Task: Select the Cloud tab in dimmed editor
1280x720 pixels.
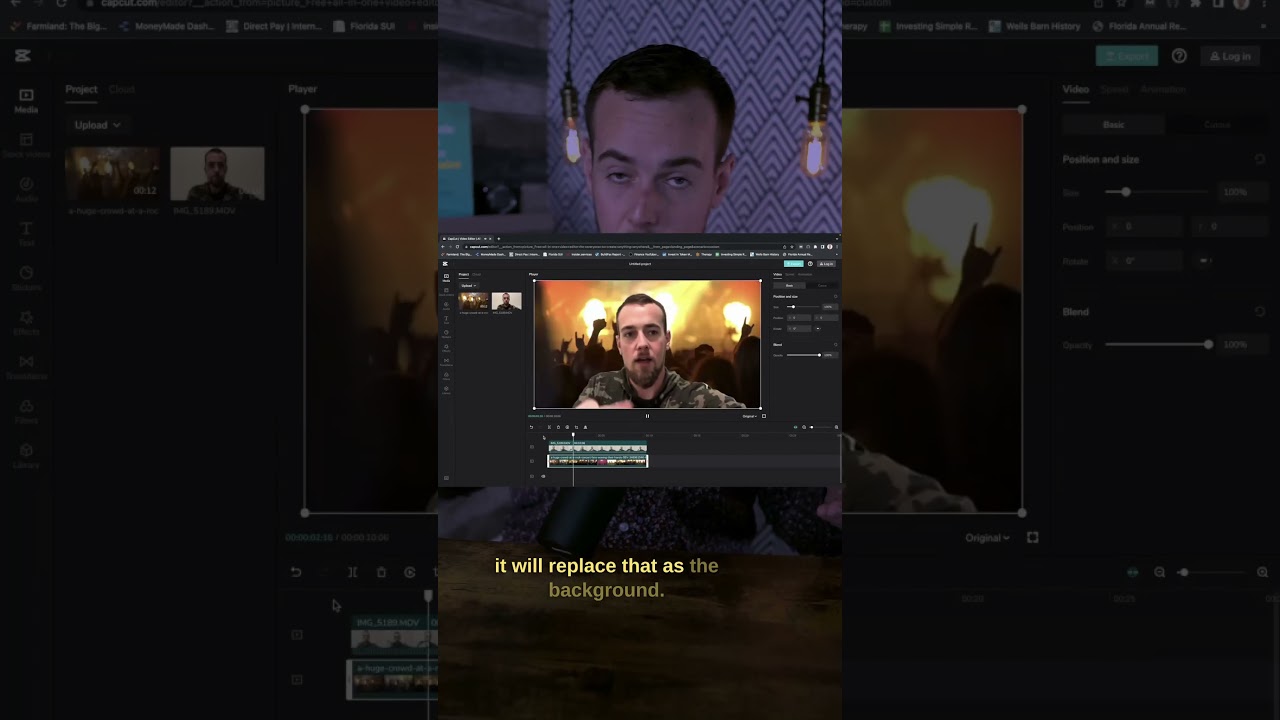Action: tap(121, 89)
